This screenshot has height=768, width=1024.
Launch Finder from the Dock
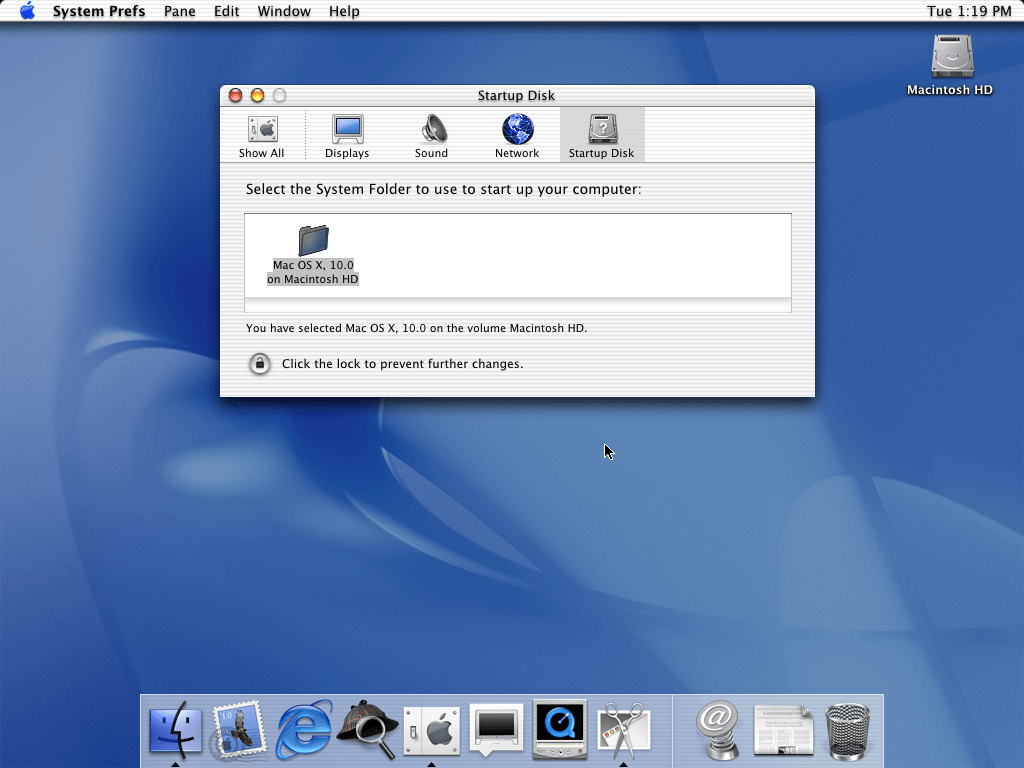coord(175,729)
